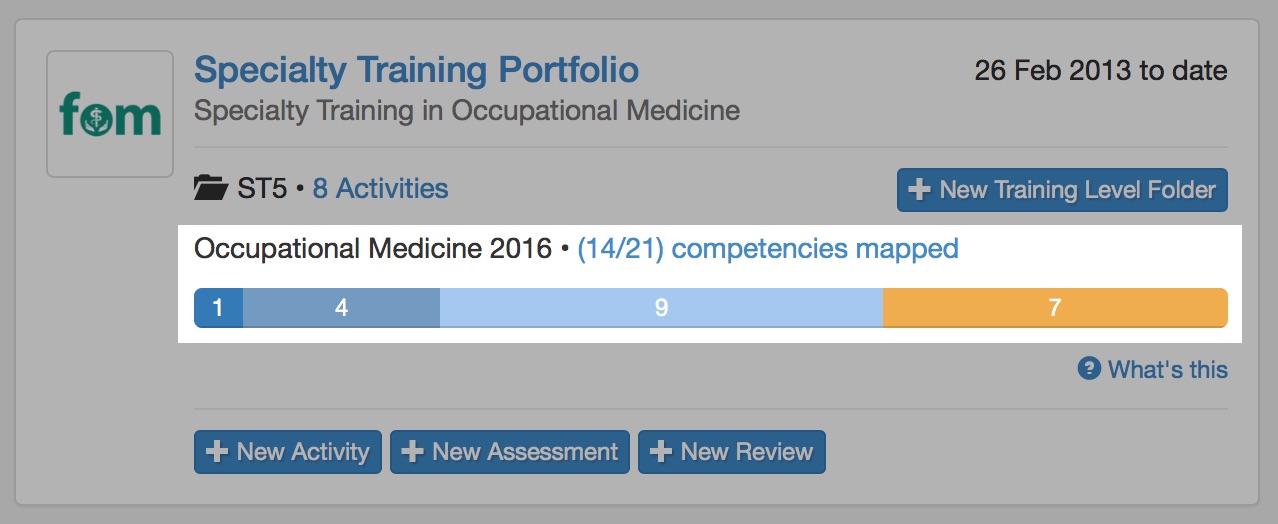Click the New Training Level Folder button

pyautogui.click(x=1062, y=190)
